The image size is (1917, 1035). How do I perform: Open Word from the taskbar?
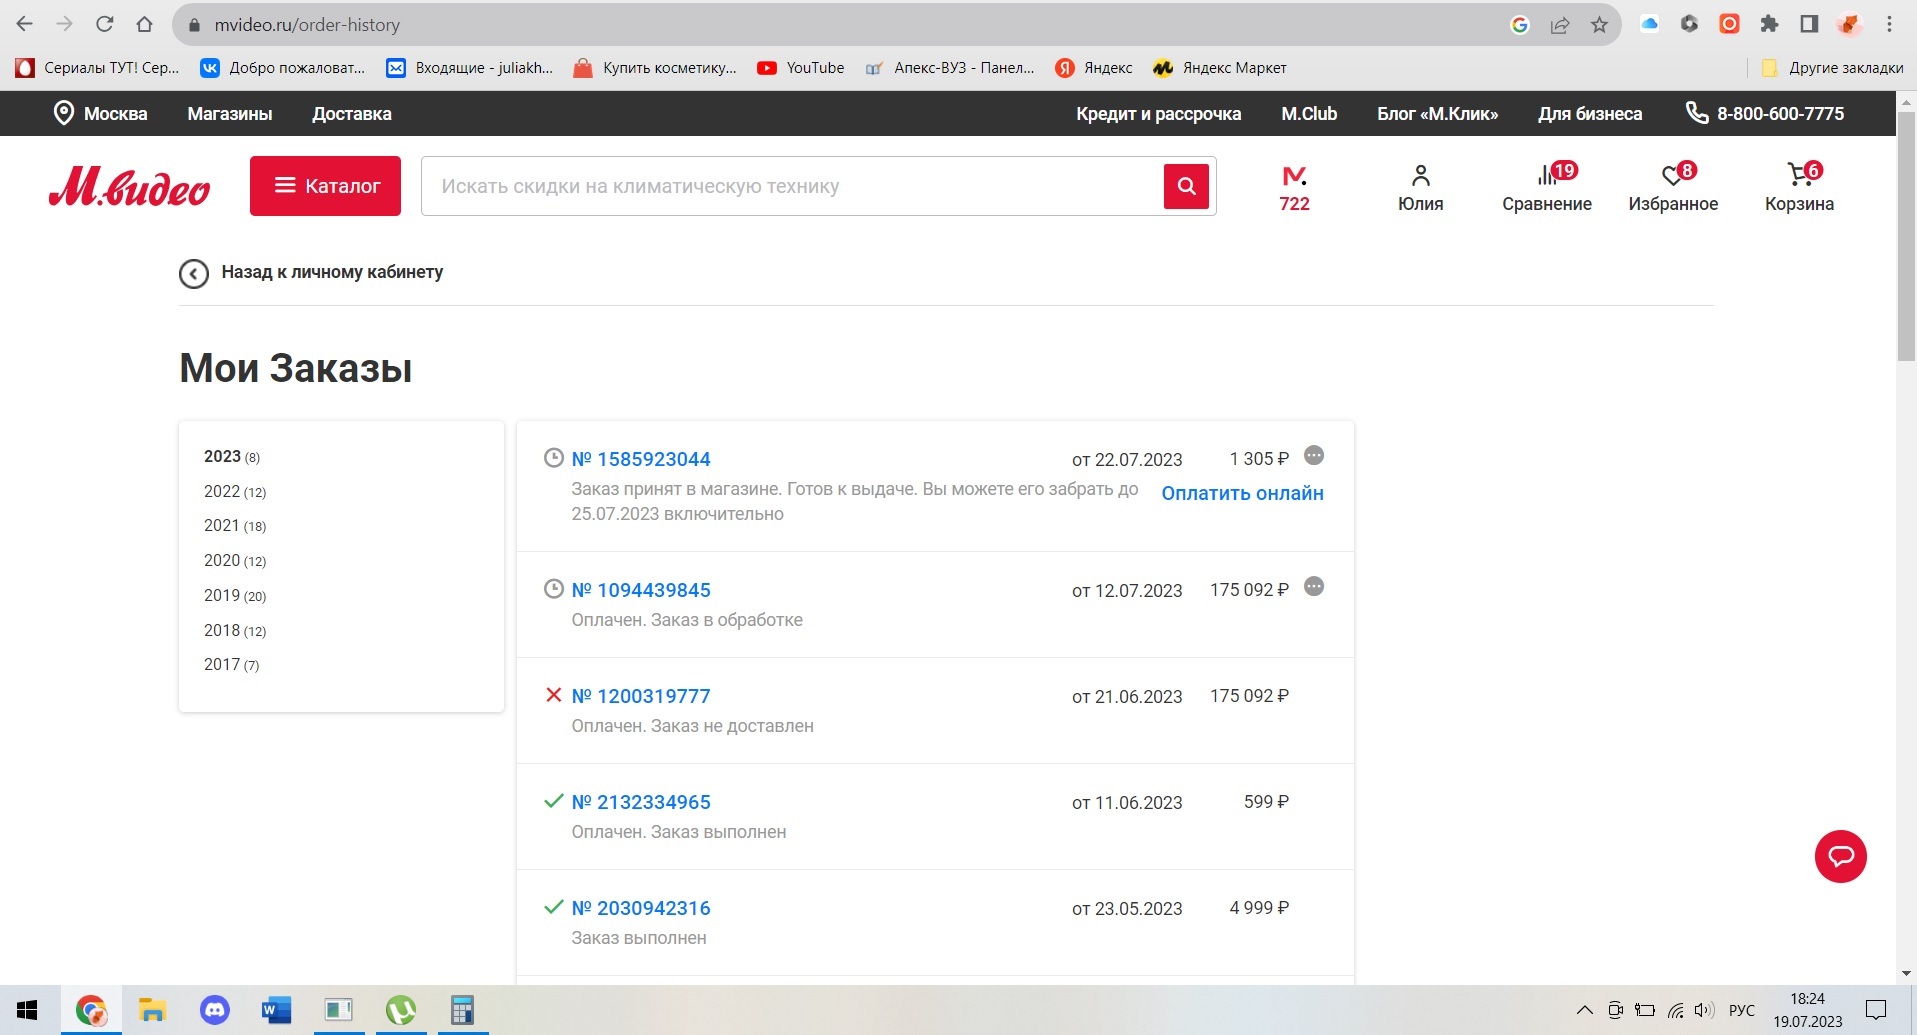pos(276,1010)
